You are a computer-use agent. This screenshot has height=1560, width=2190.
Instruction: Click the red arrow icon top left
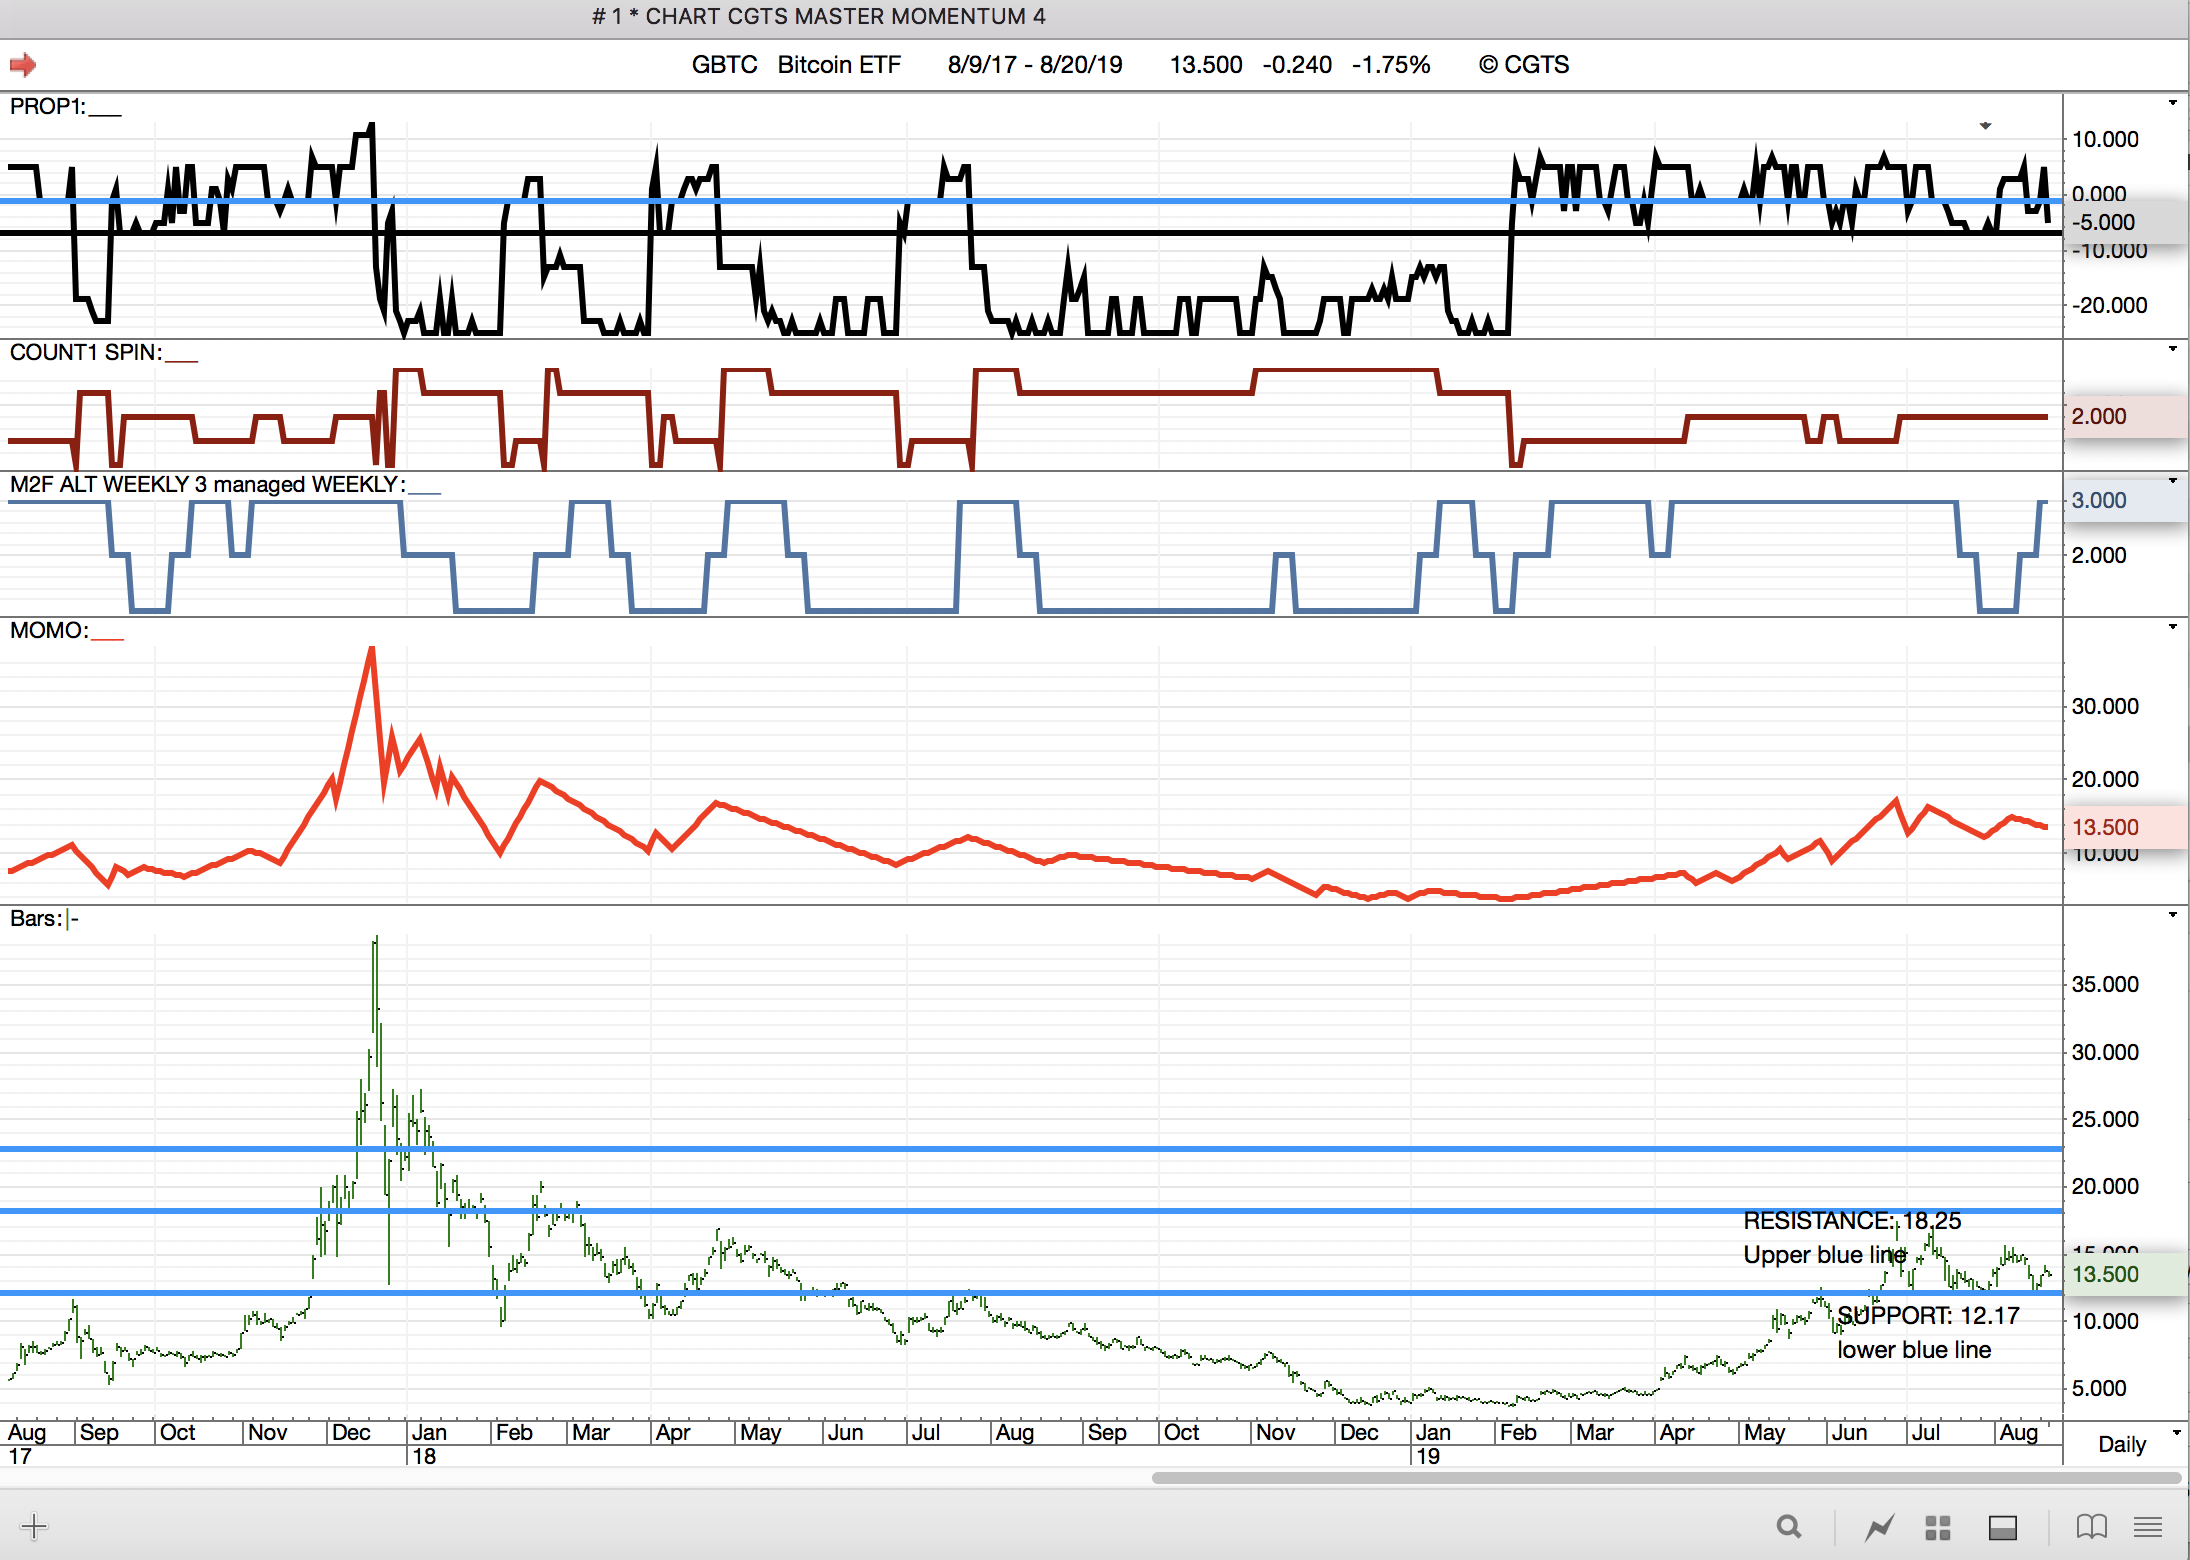coord(23,65)
